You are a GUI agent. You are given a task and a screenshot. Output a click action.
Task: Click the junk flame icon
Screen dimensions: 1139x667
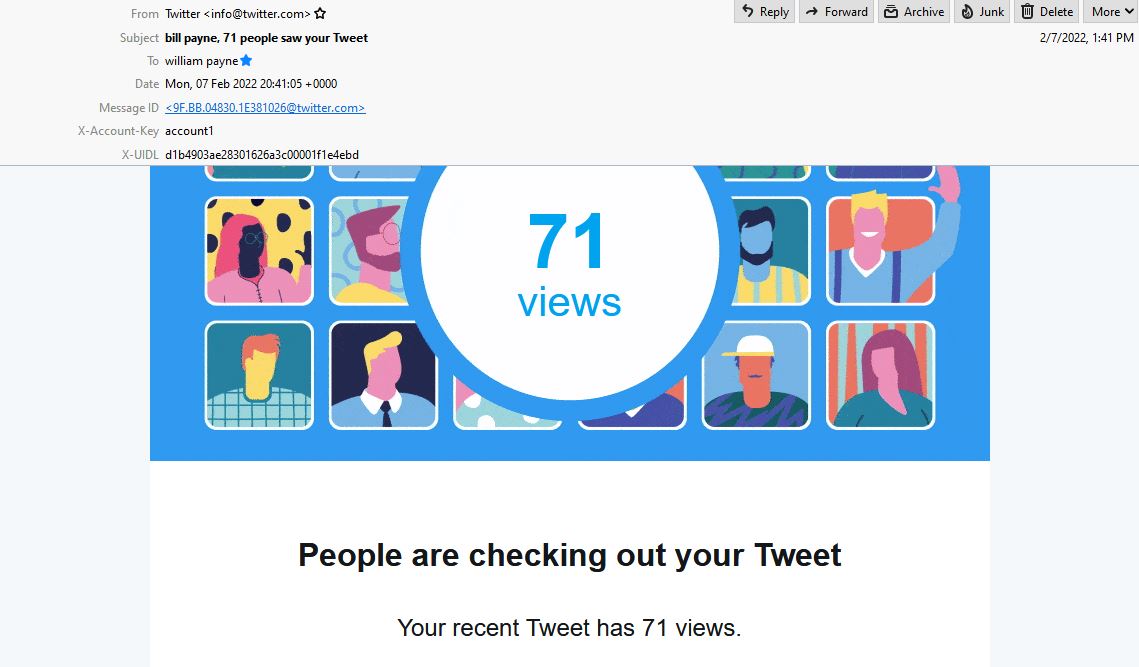[967, 12]
